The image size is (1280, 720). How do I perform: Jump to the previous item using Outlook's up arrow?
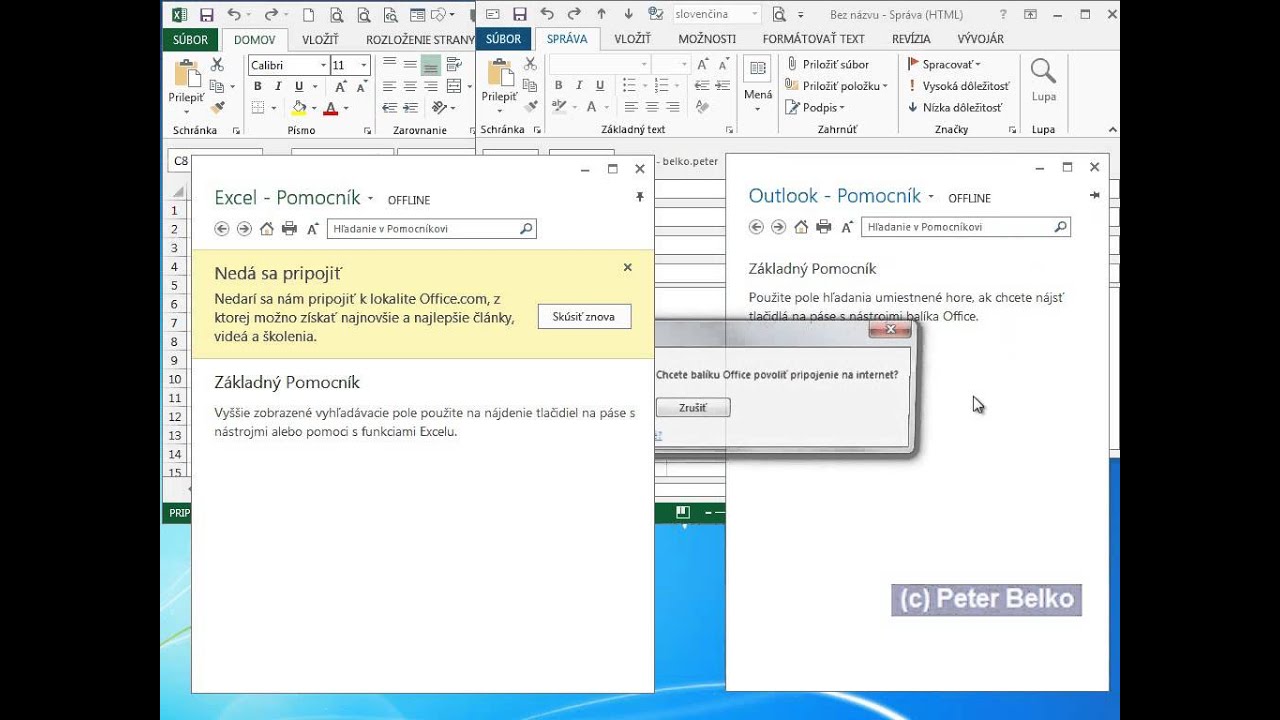pos(601,14)
